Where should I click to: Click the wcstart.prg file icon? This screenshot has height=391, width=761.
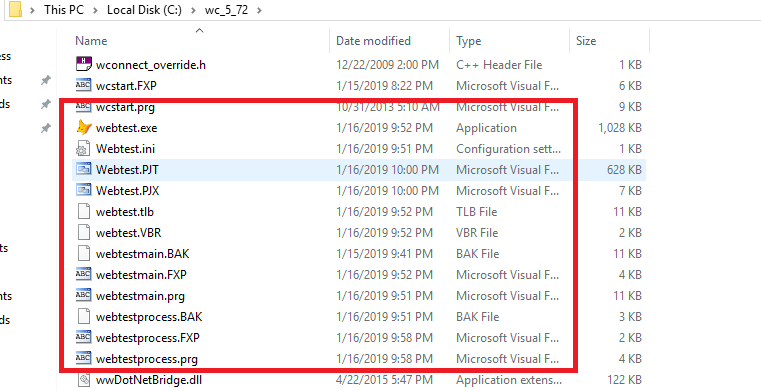83,107
